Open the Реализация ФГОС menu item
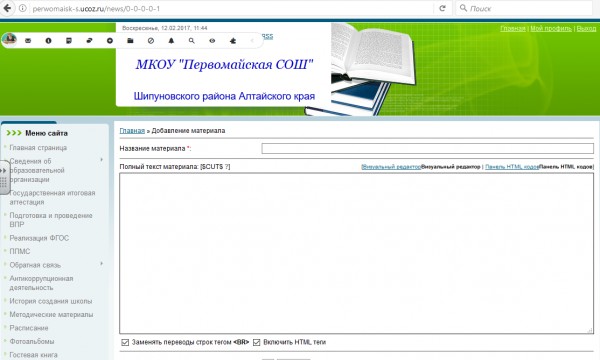The image size is (600, 360). pyautogui.click(x=39, y=238)
